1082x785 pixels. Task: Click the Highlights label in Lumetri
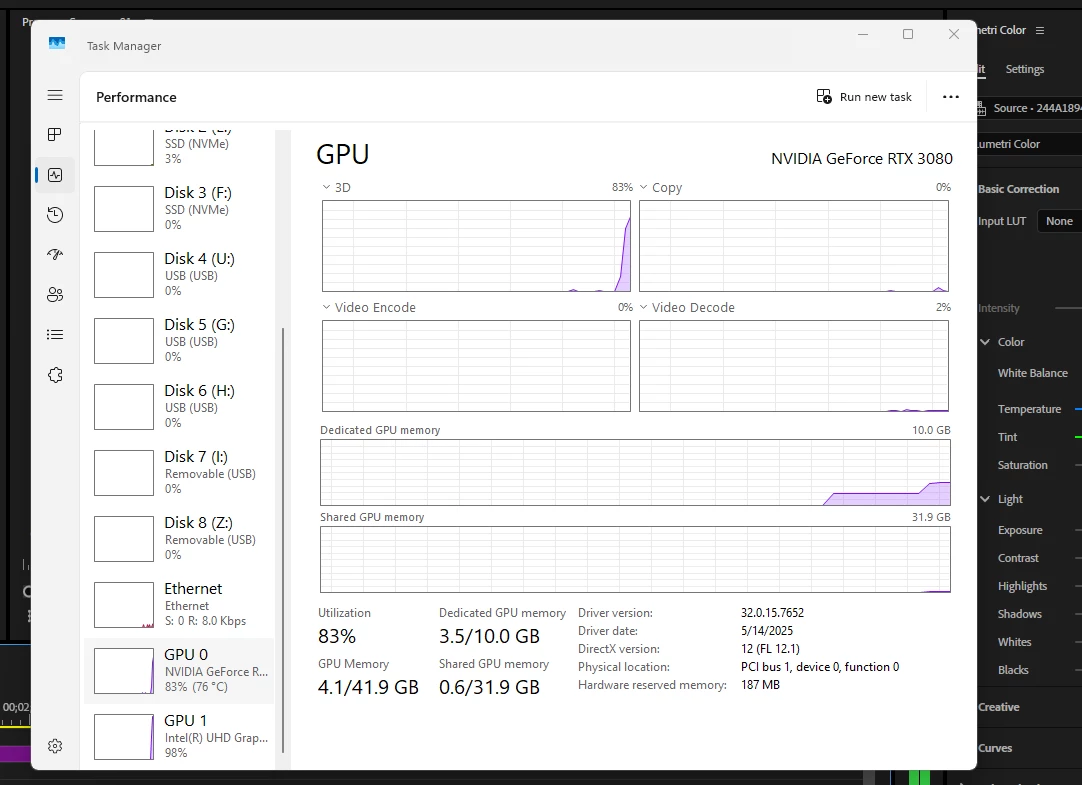pyautogui.click(x=1022, y=586)
